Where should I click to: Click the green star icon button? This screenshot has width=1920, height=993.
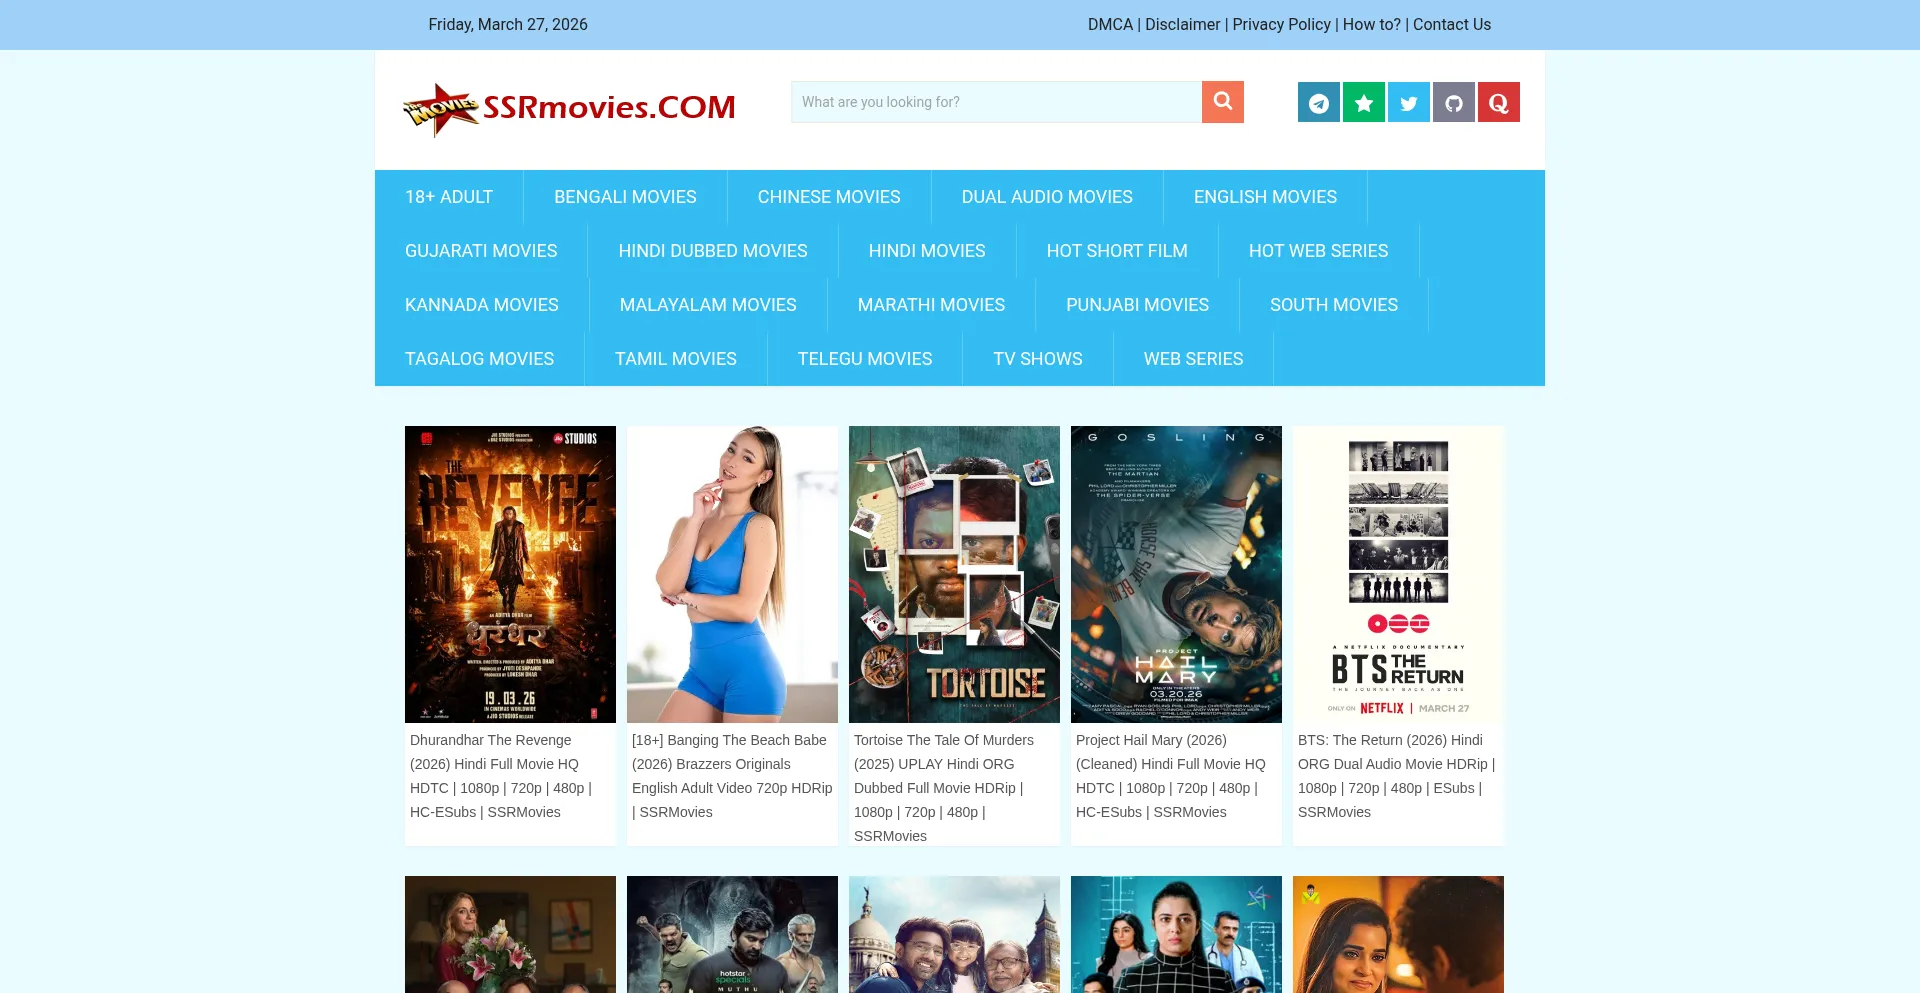[1364, 102]
